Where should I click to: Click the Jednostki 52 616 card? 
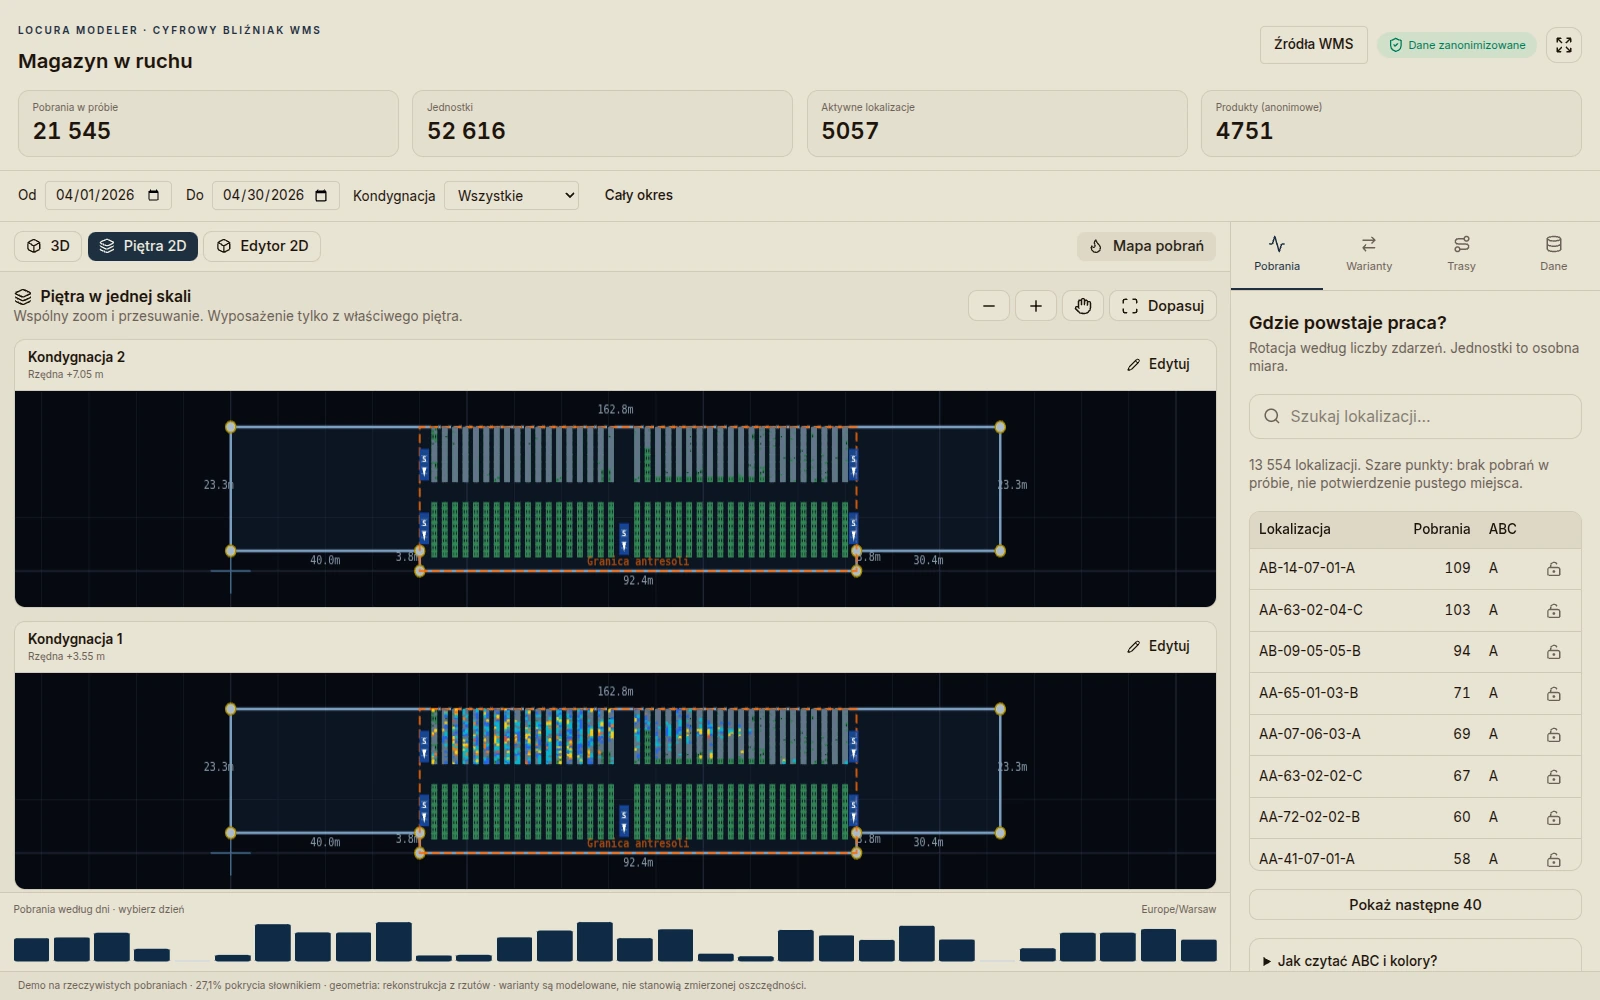tap(602, 123)
